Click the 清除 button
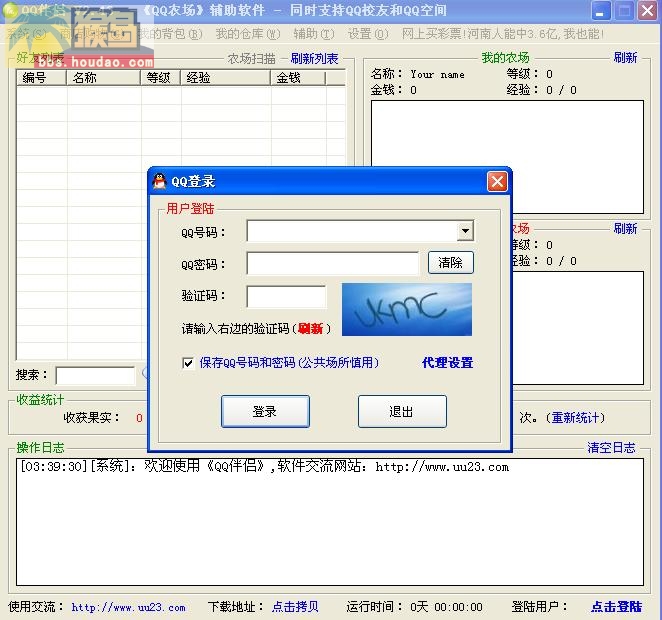This screenshot has height=620, width=662. tap(450, 263)
